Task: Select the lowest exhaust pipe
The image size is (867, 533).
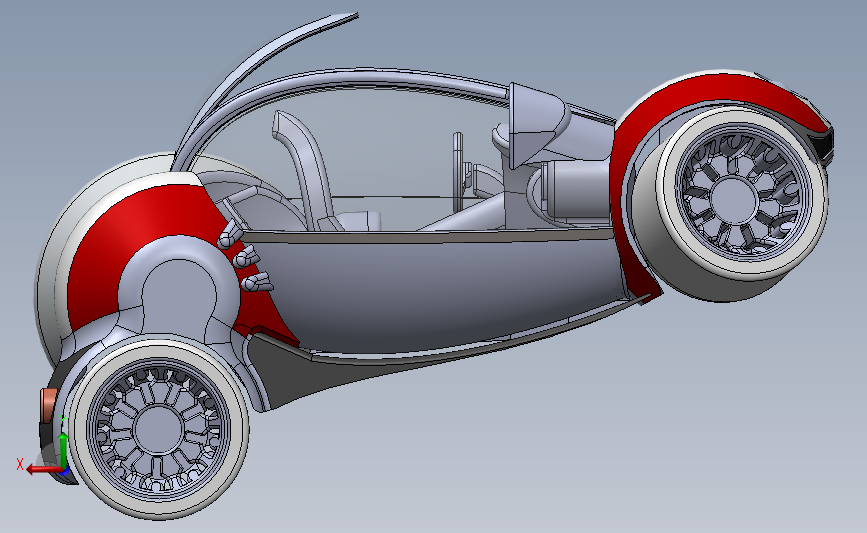Action: pyautogui.click(x=257, y=282)
